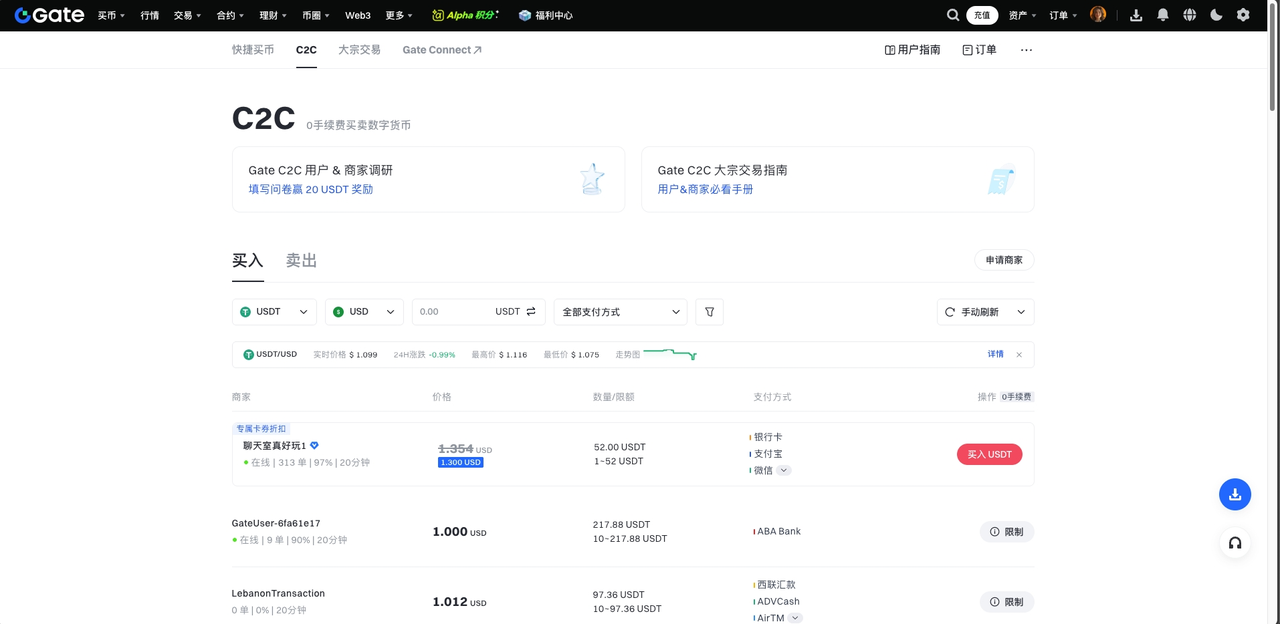This screenshot has width=1280, height=624.
Task: Expand the 全部支付方式 payment dropdown
Action: click(x=620, y=312)
